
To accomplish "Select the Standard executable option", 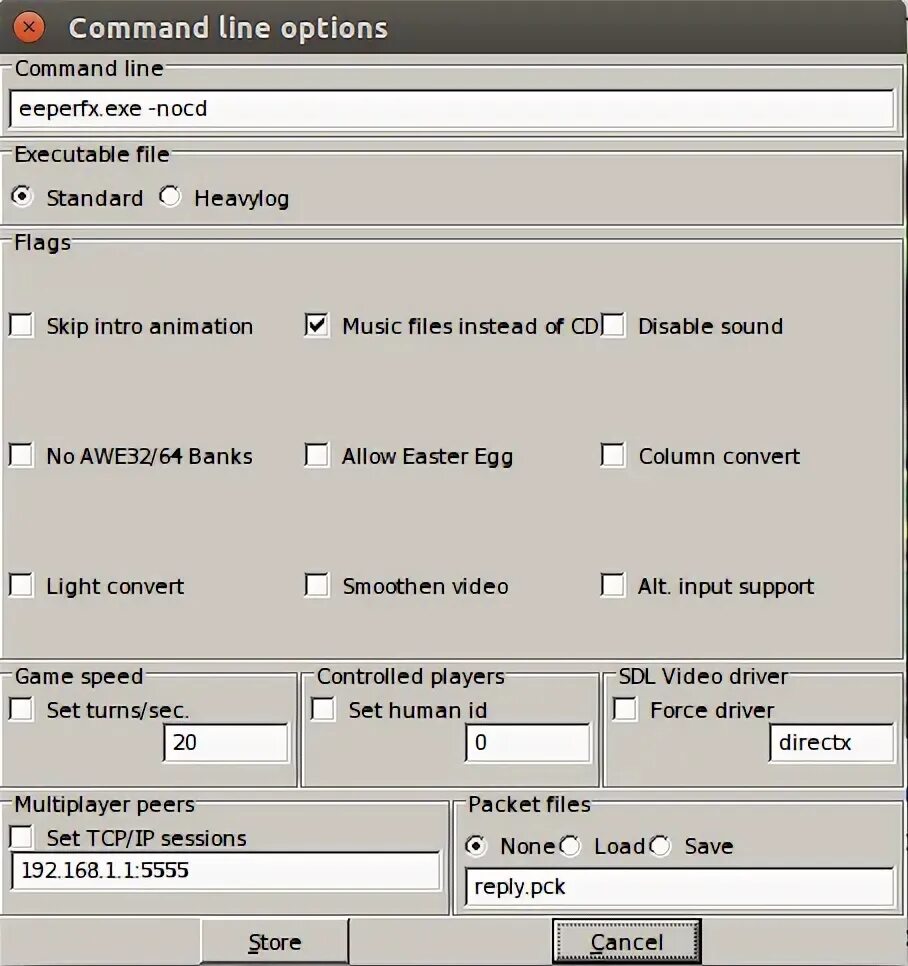I will 22,197.
